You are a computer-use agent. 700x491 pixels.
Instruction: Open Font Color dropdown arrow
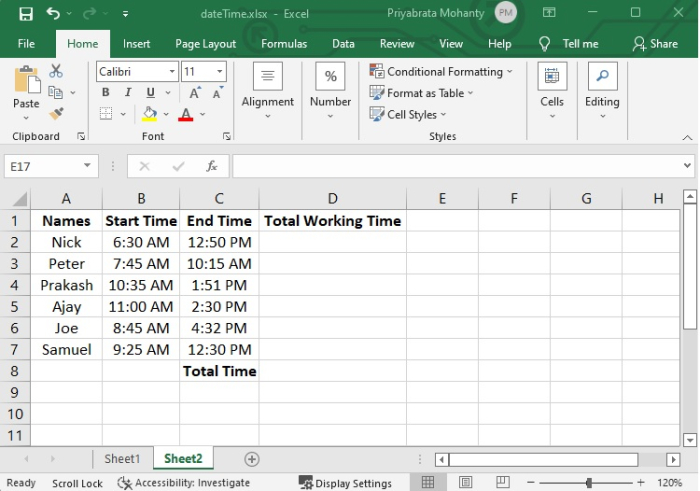203,114
